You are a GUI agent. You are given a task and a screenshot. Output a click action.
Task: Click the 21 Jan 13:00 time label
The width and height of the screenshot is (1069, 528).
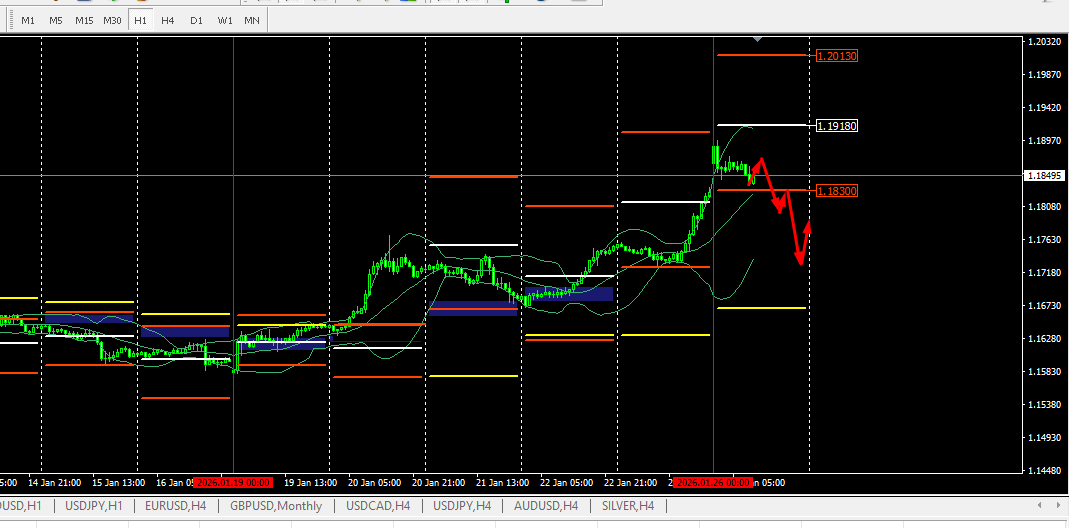click(502, 482)
